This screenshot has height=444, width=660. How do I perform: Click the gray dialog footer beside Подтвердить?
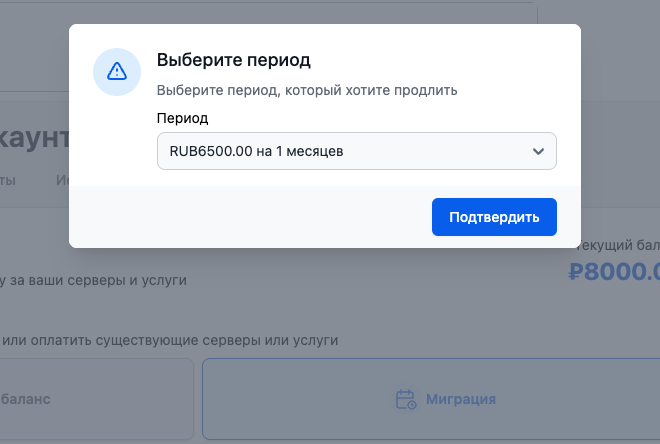coord(250,217)
